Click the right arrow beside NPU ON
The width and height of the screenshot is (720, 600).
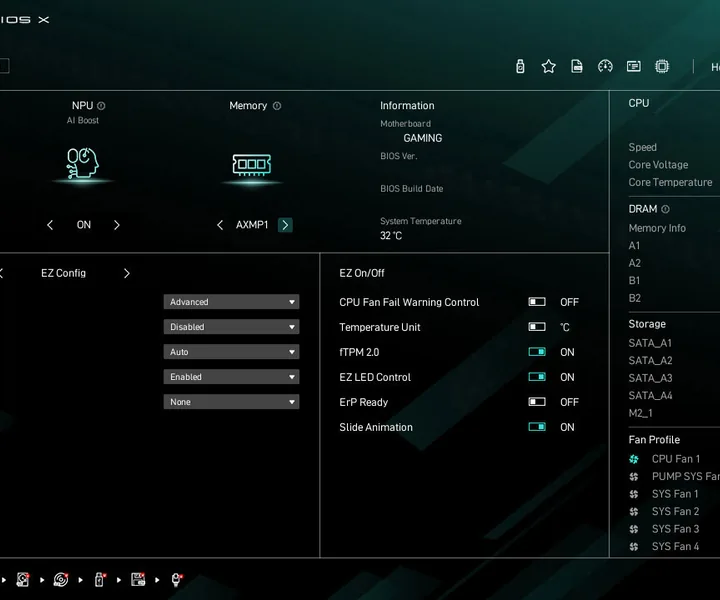(x=117, y=225)
